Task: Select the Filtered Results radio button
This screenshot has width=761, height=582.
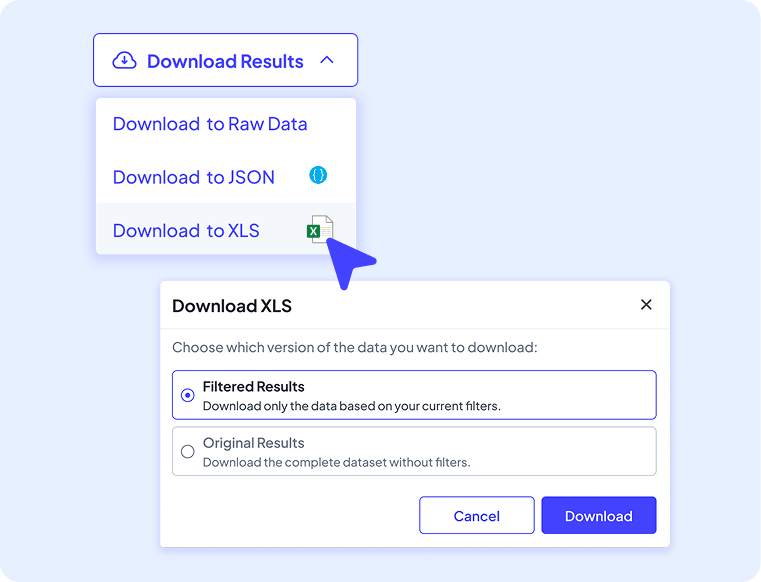Action: click(x=187, y=395)
